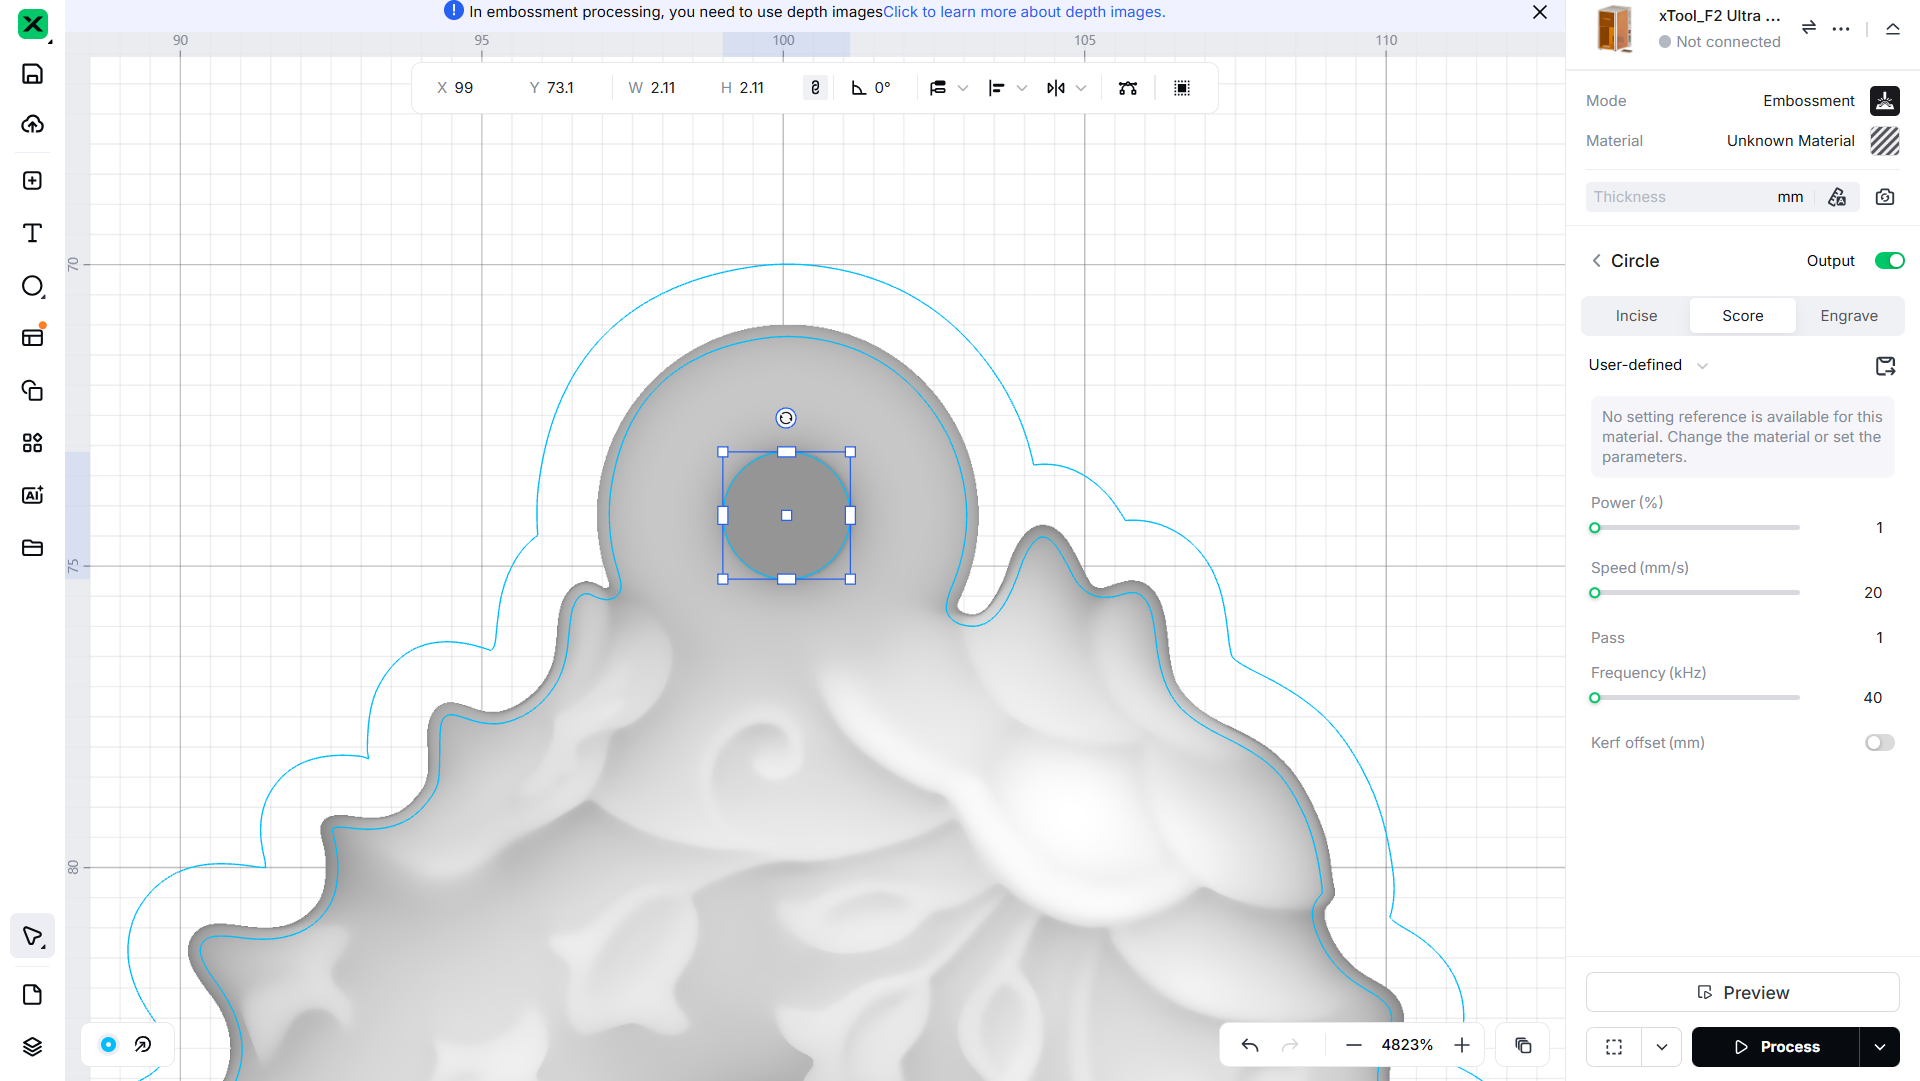The image size is (1920, 1081).
Task: Toggle the Circle Output switch off
Action: (1889, 261)
